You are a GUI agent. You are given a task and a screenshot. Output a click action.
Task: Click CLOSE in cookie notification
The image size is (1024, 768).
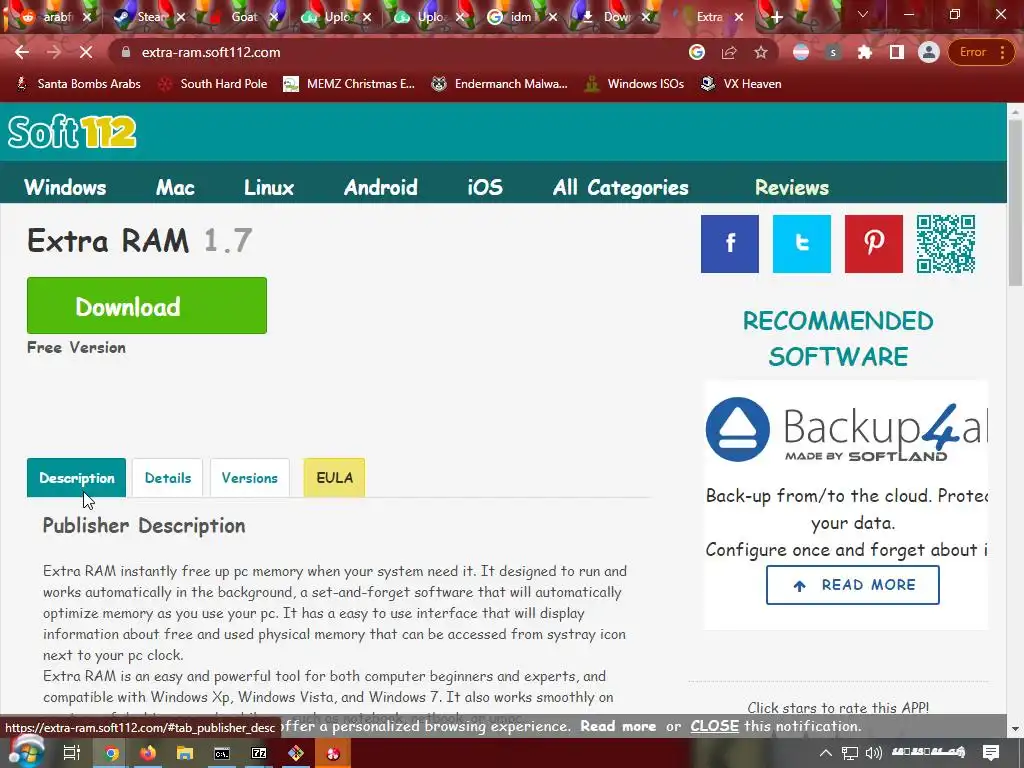714,726
